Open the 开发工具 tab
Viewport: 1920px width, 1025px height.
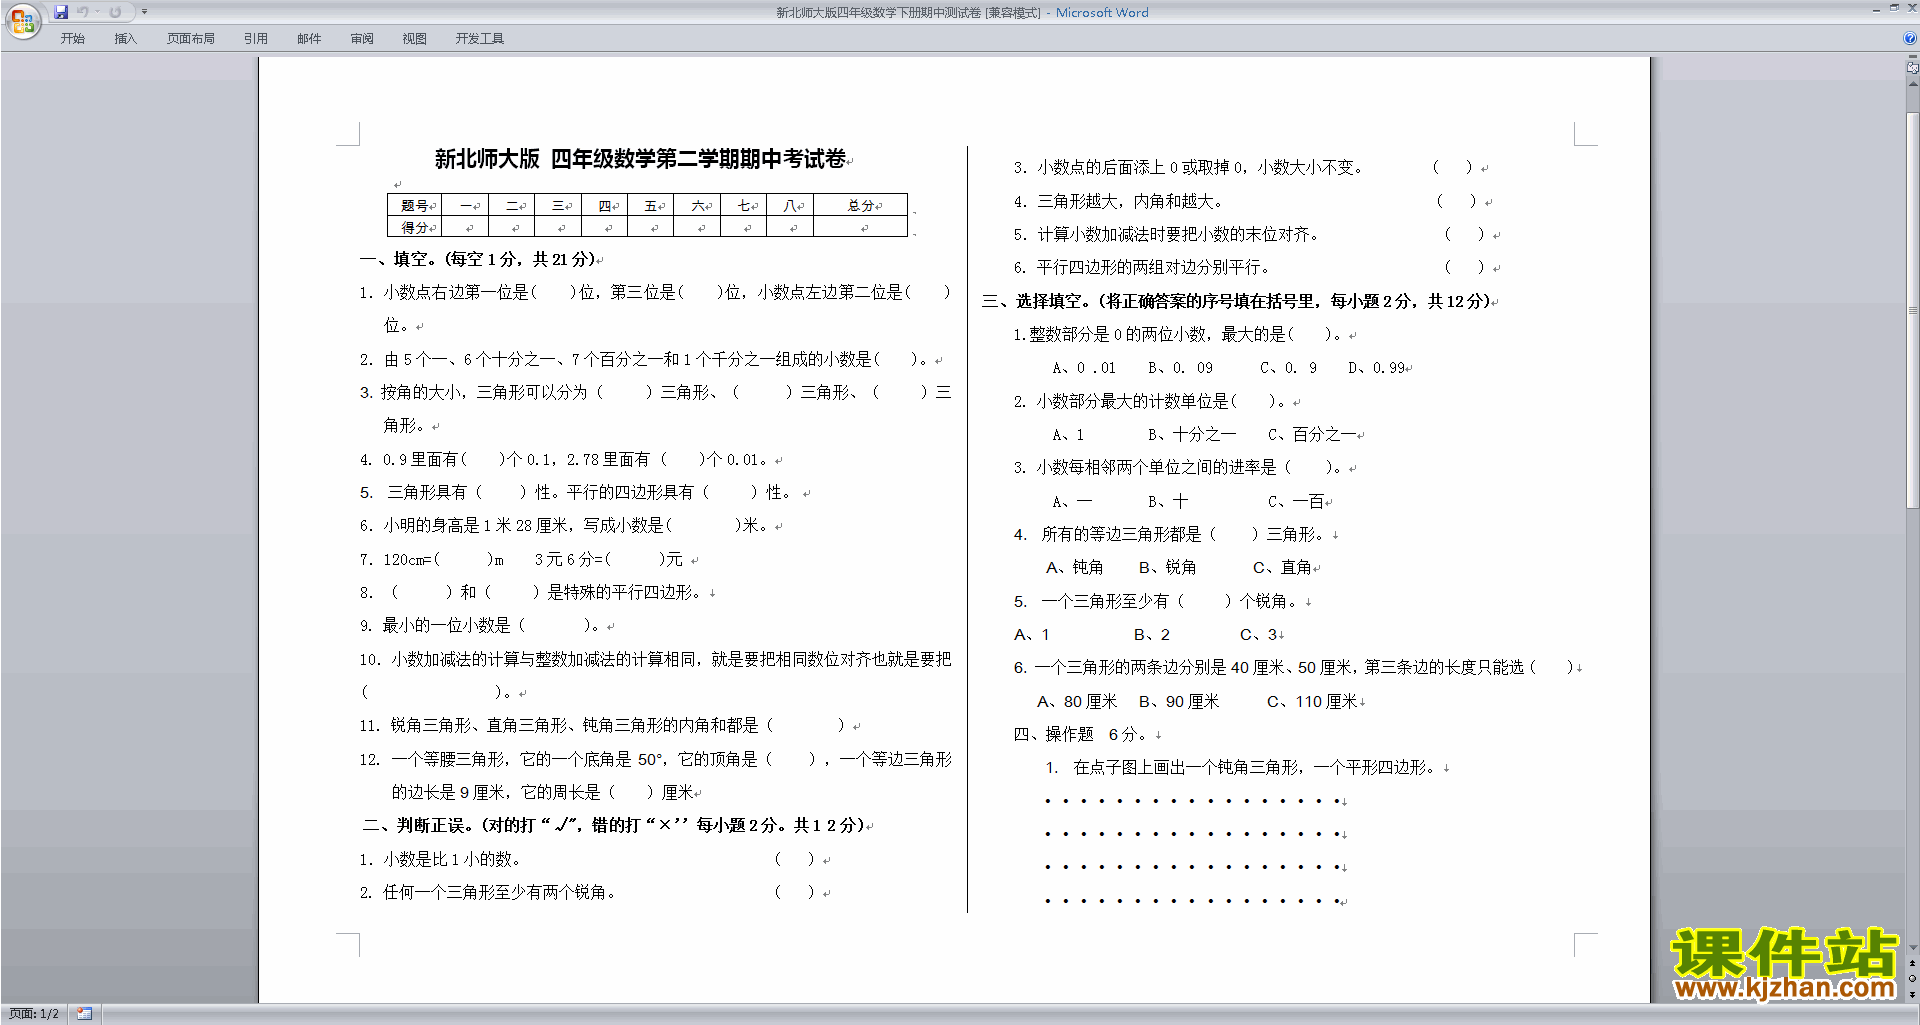coord(480,39)
